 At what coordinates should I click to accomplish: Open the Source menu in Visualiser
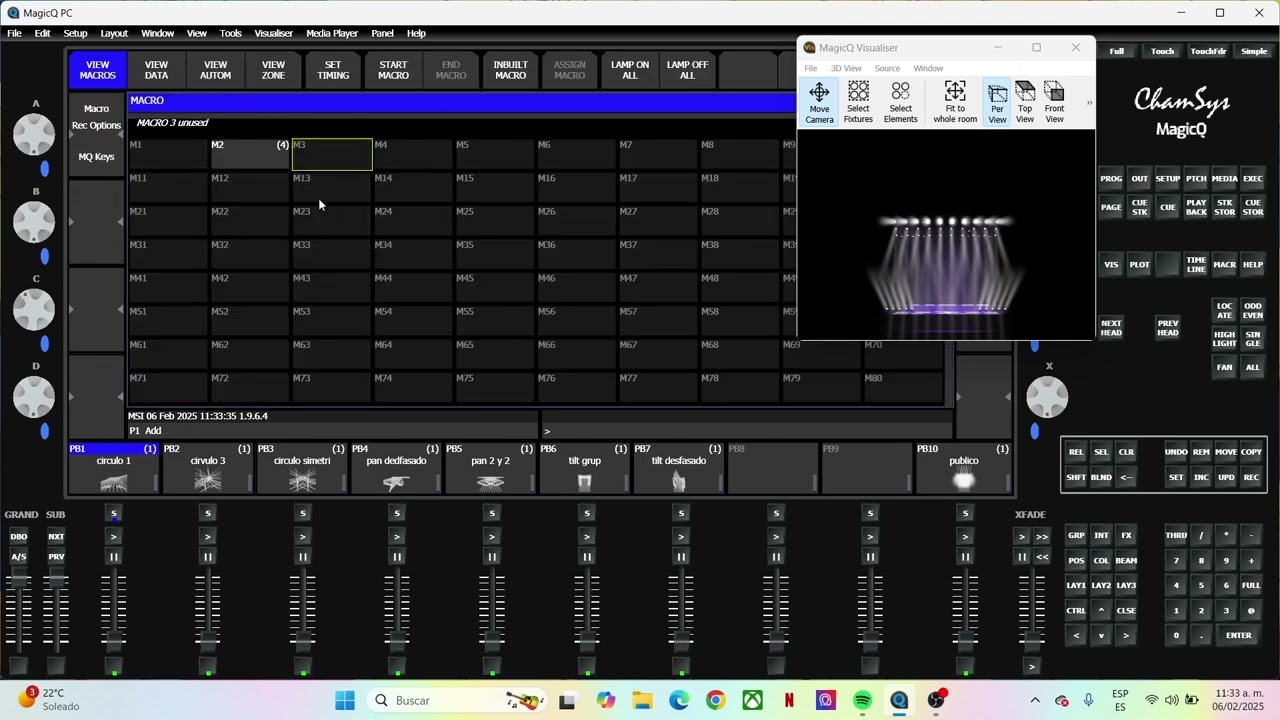click(x=887, y=68)
